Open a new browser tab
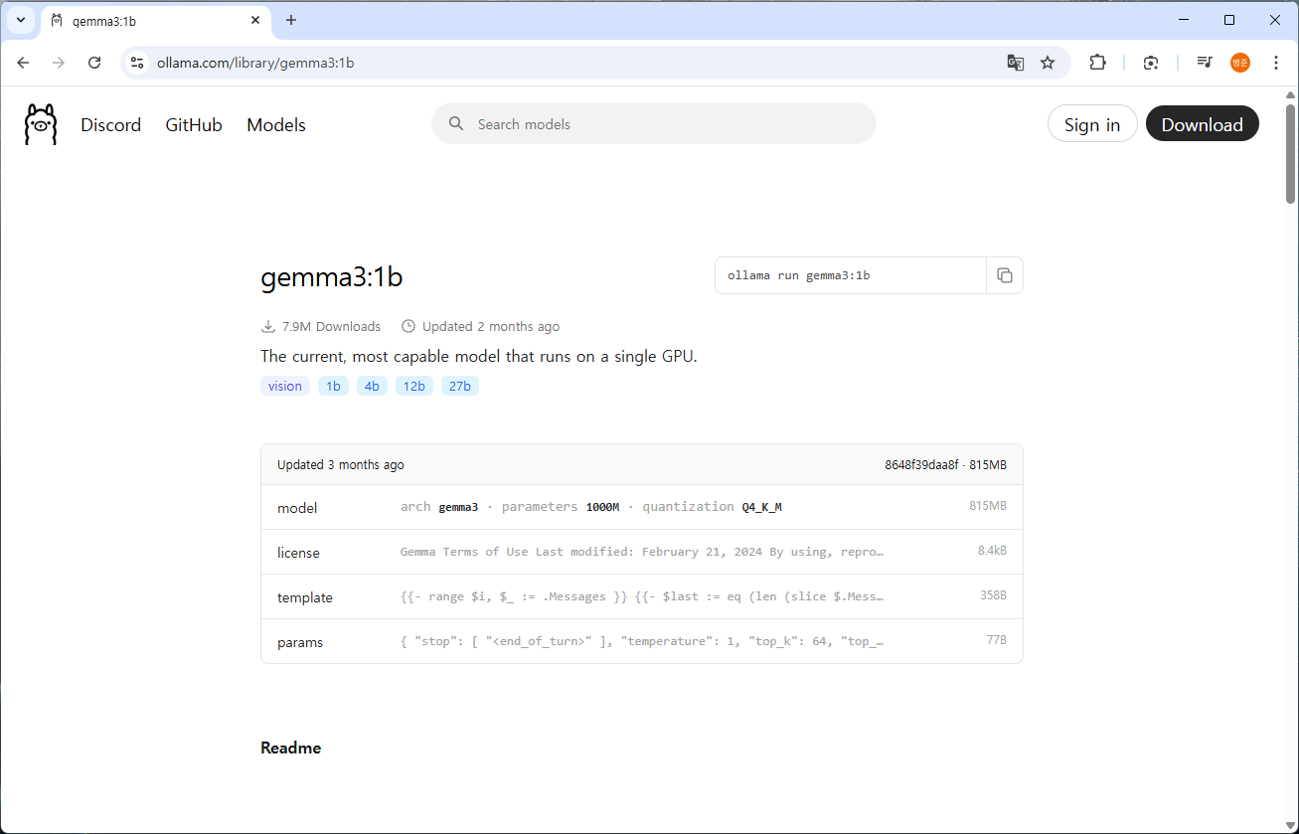The width and height of the screenshot is (1299, 834). tap(291, 20)
